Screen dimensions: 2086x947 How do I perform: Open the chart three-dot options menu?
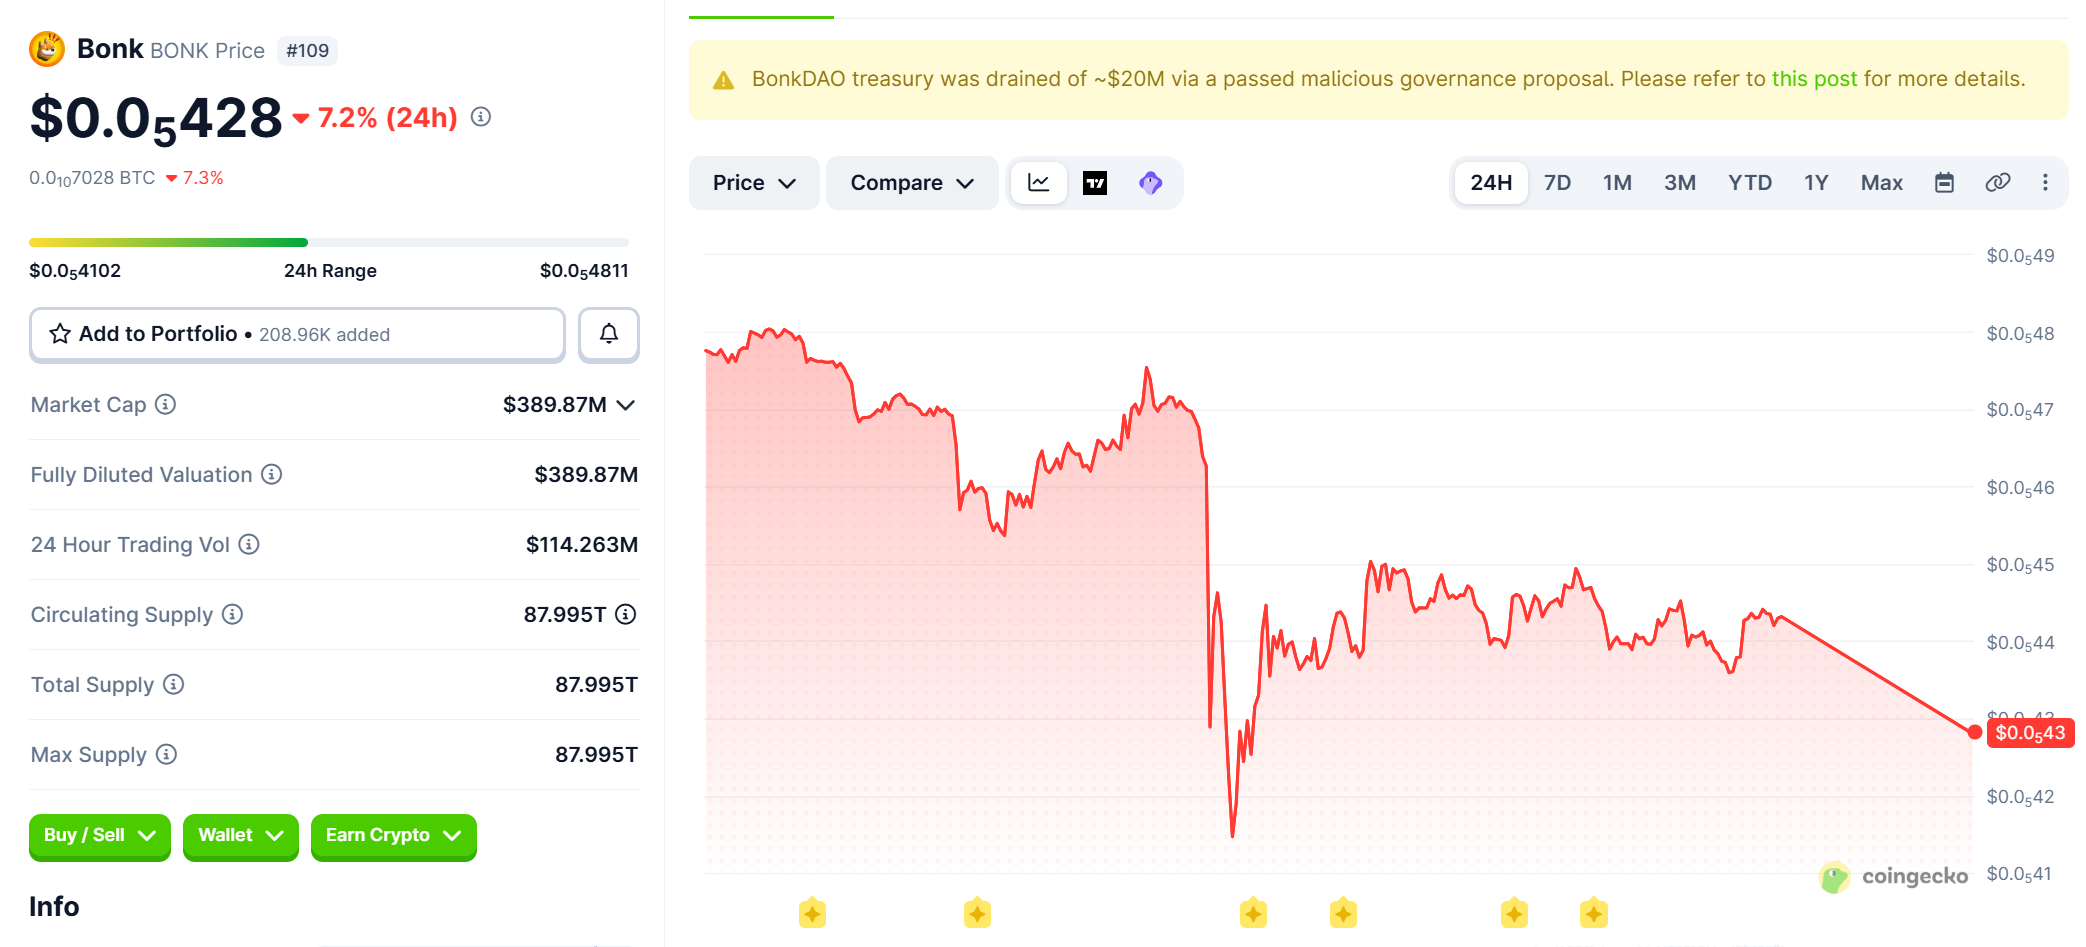pyautogui.click(x=2045, y=183)
